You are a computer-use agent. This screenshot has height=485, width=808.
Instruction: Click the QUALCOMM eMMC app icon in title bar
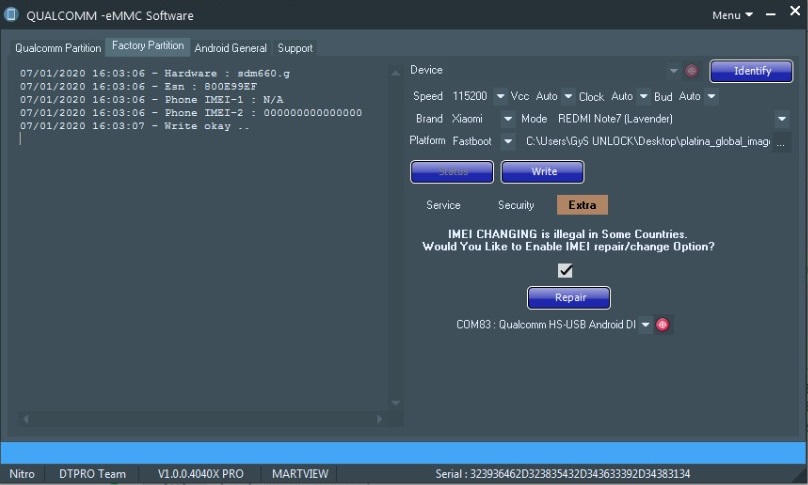[x=11, y=15]
